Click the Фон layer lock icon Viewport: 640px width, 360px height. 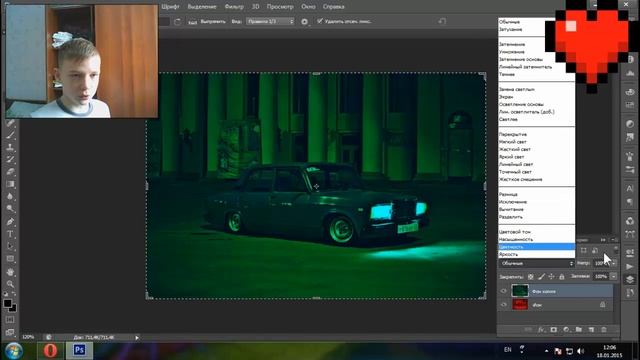point(602,304)
